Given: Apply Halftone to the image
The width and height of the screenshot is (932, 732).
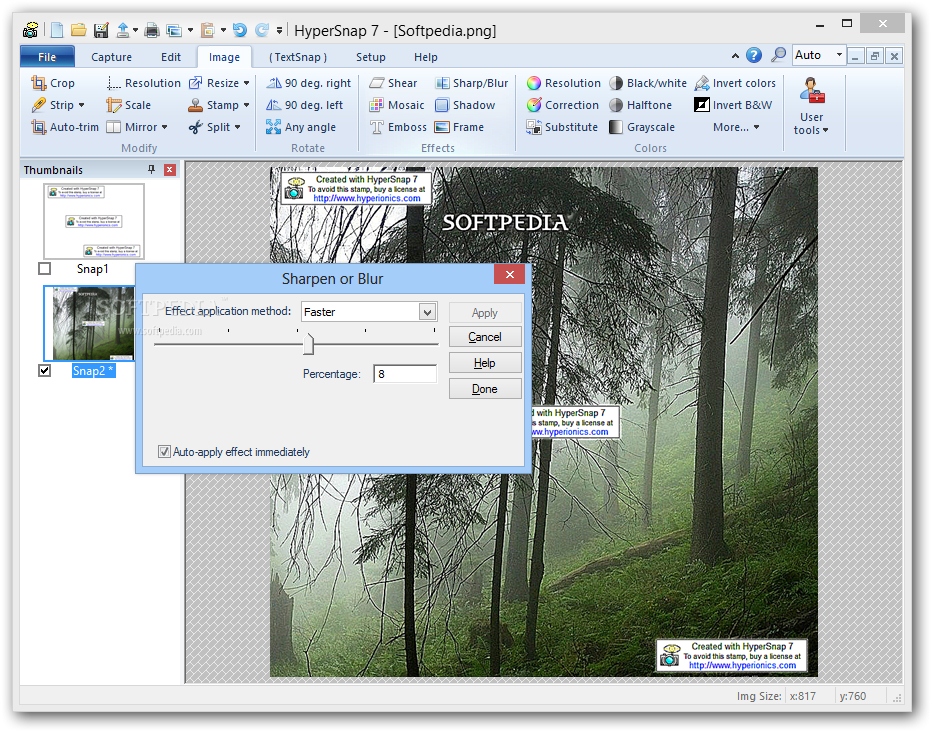Looking at the screenshot, I should [x=640, y=105].
